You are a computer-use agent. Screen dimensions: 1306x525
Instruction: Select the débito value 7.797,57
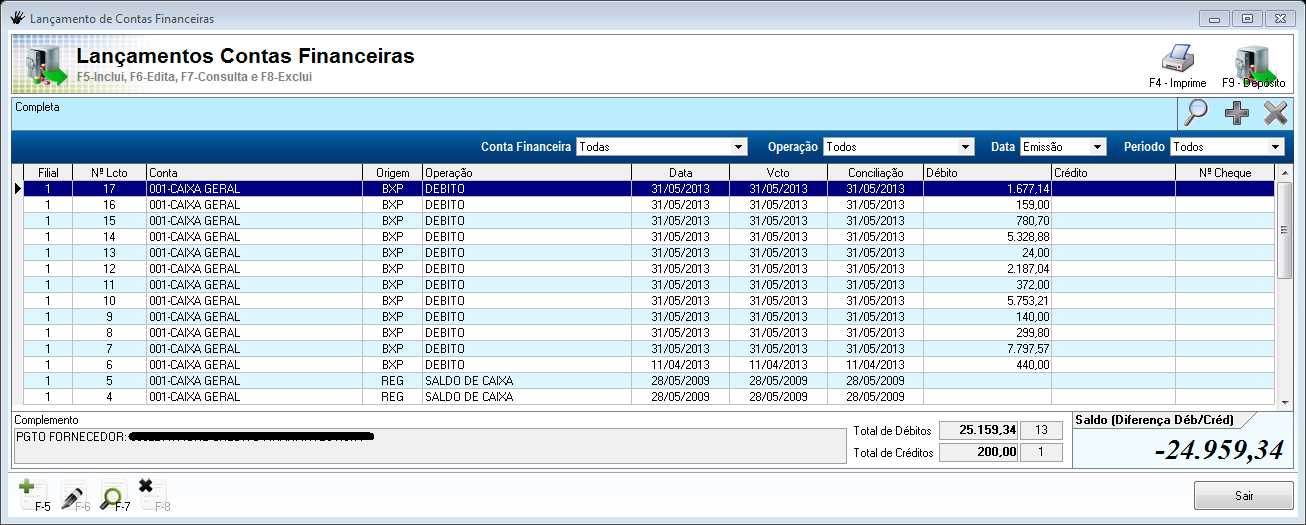(x=1026, y=348)
